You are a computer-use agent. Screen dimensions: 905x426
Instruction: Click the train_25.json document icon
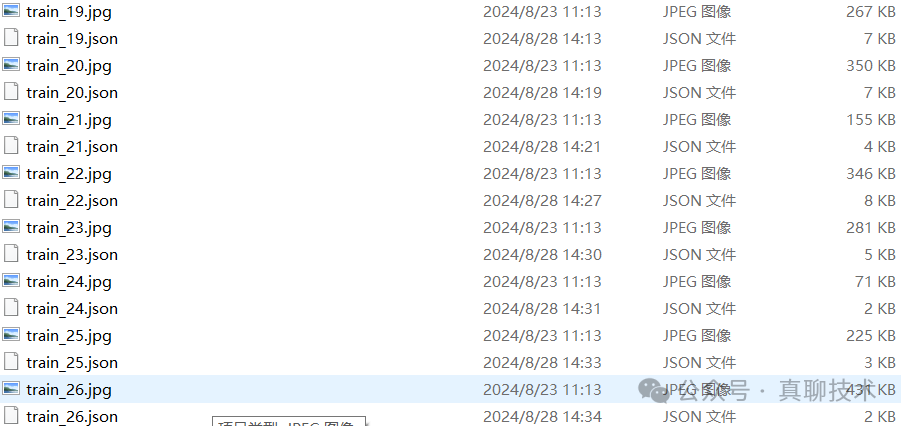pos(11,362)
